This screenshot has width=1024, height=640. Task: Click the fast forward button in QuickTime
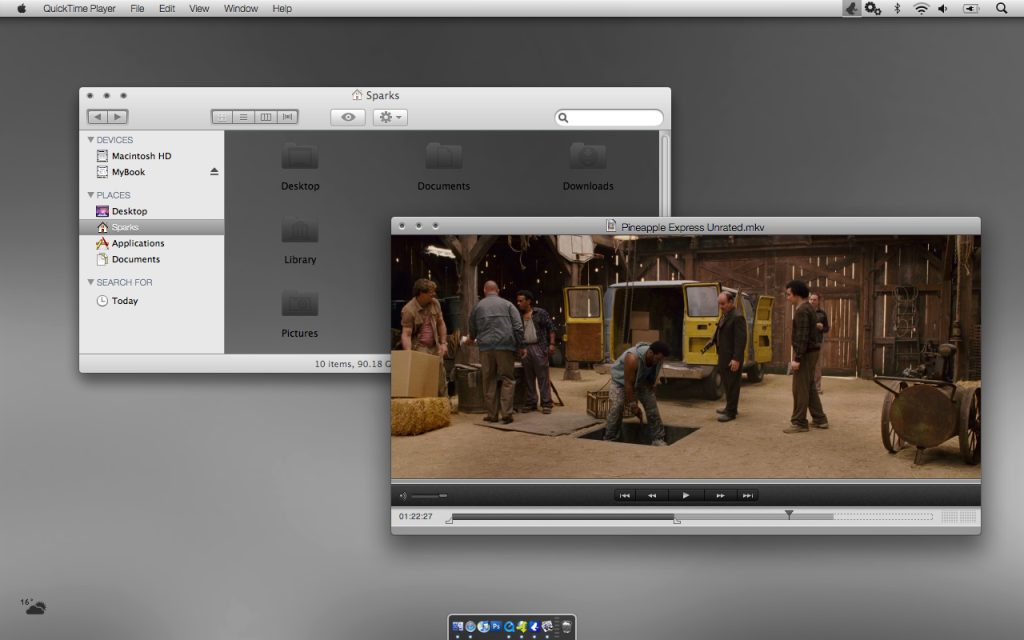(718, 495)
